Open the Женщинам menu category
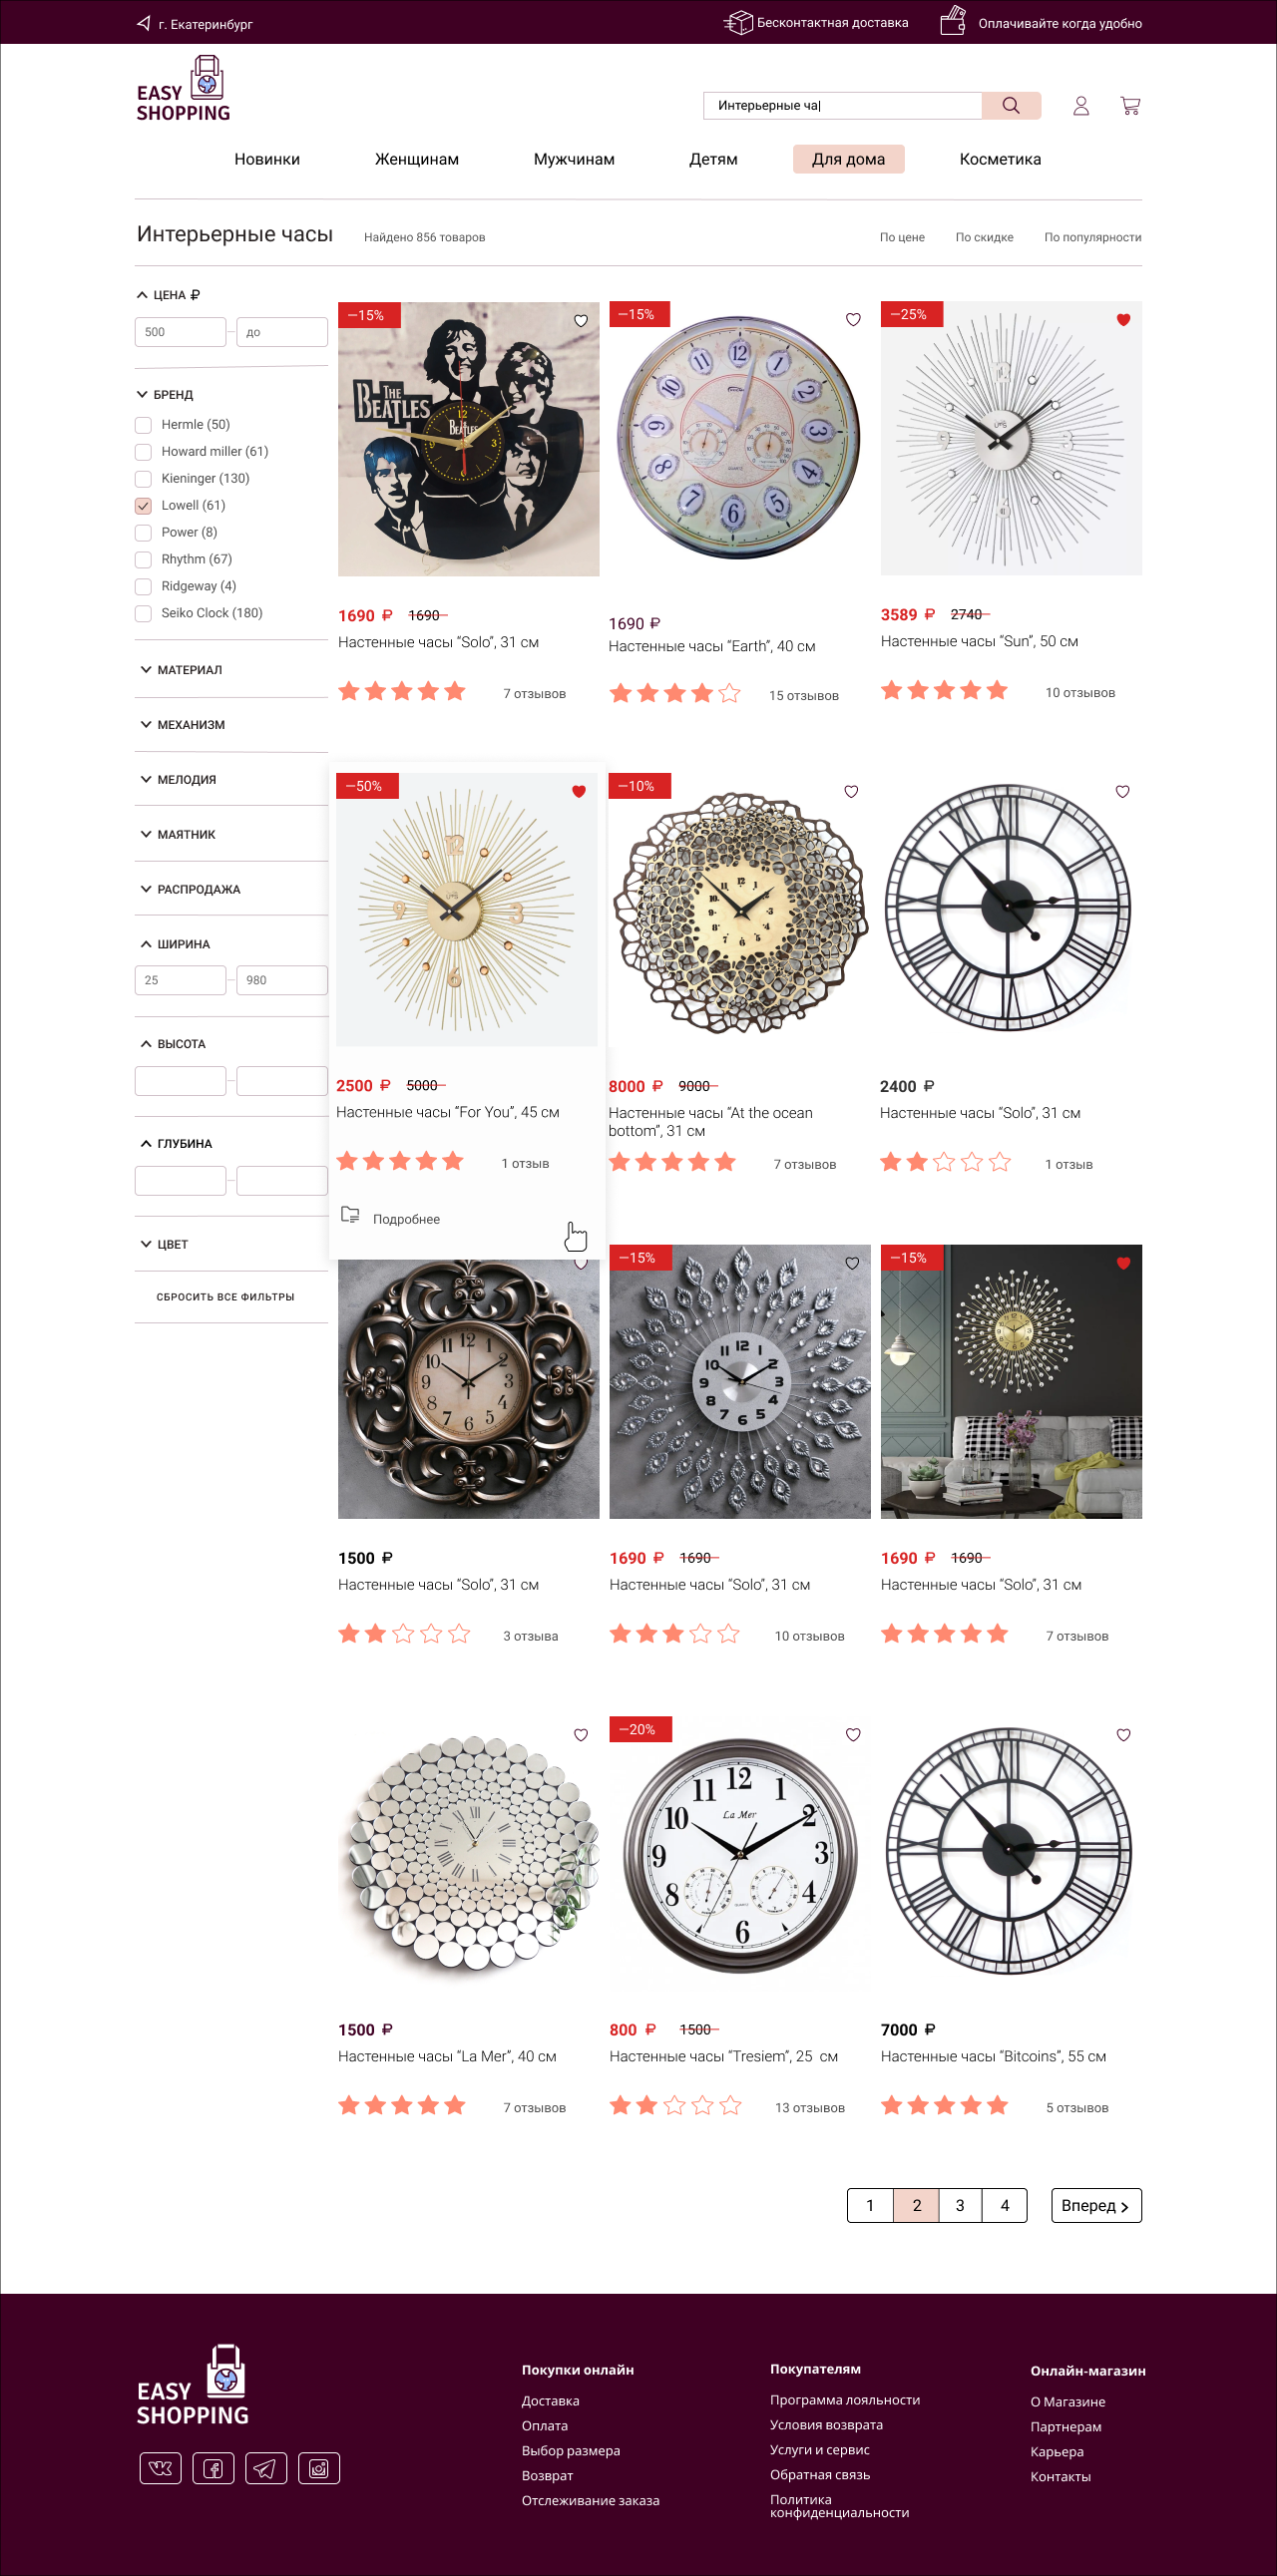This screenshot has height=2576, width=1277. tap(417, 159)
